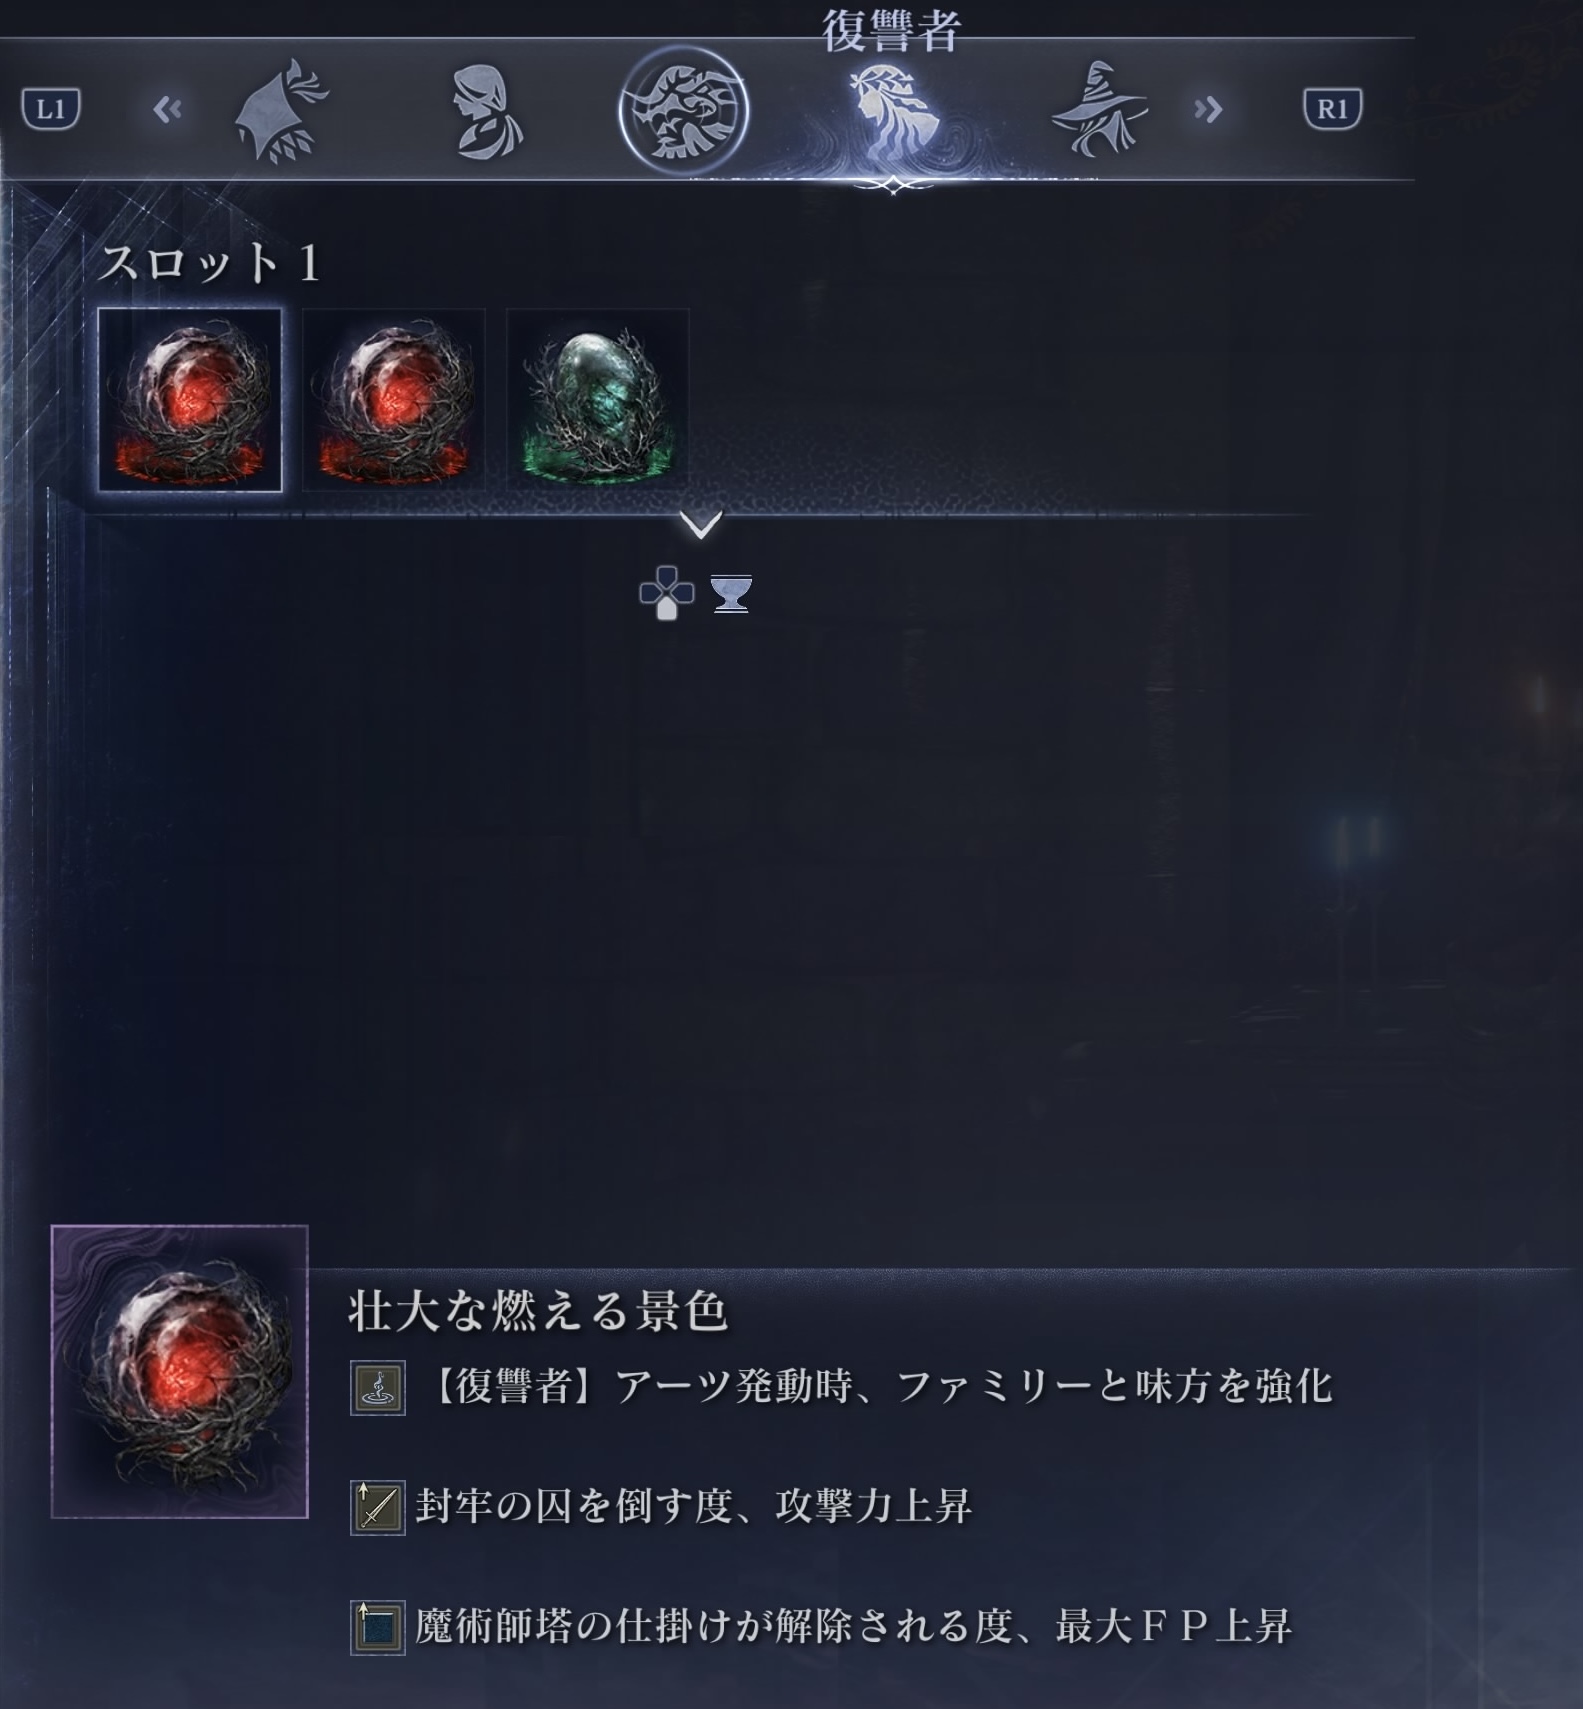Click the スロット 1 heading label
Screen dimensions: 1583x1709
coord(210,263)
